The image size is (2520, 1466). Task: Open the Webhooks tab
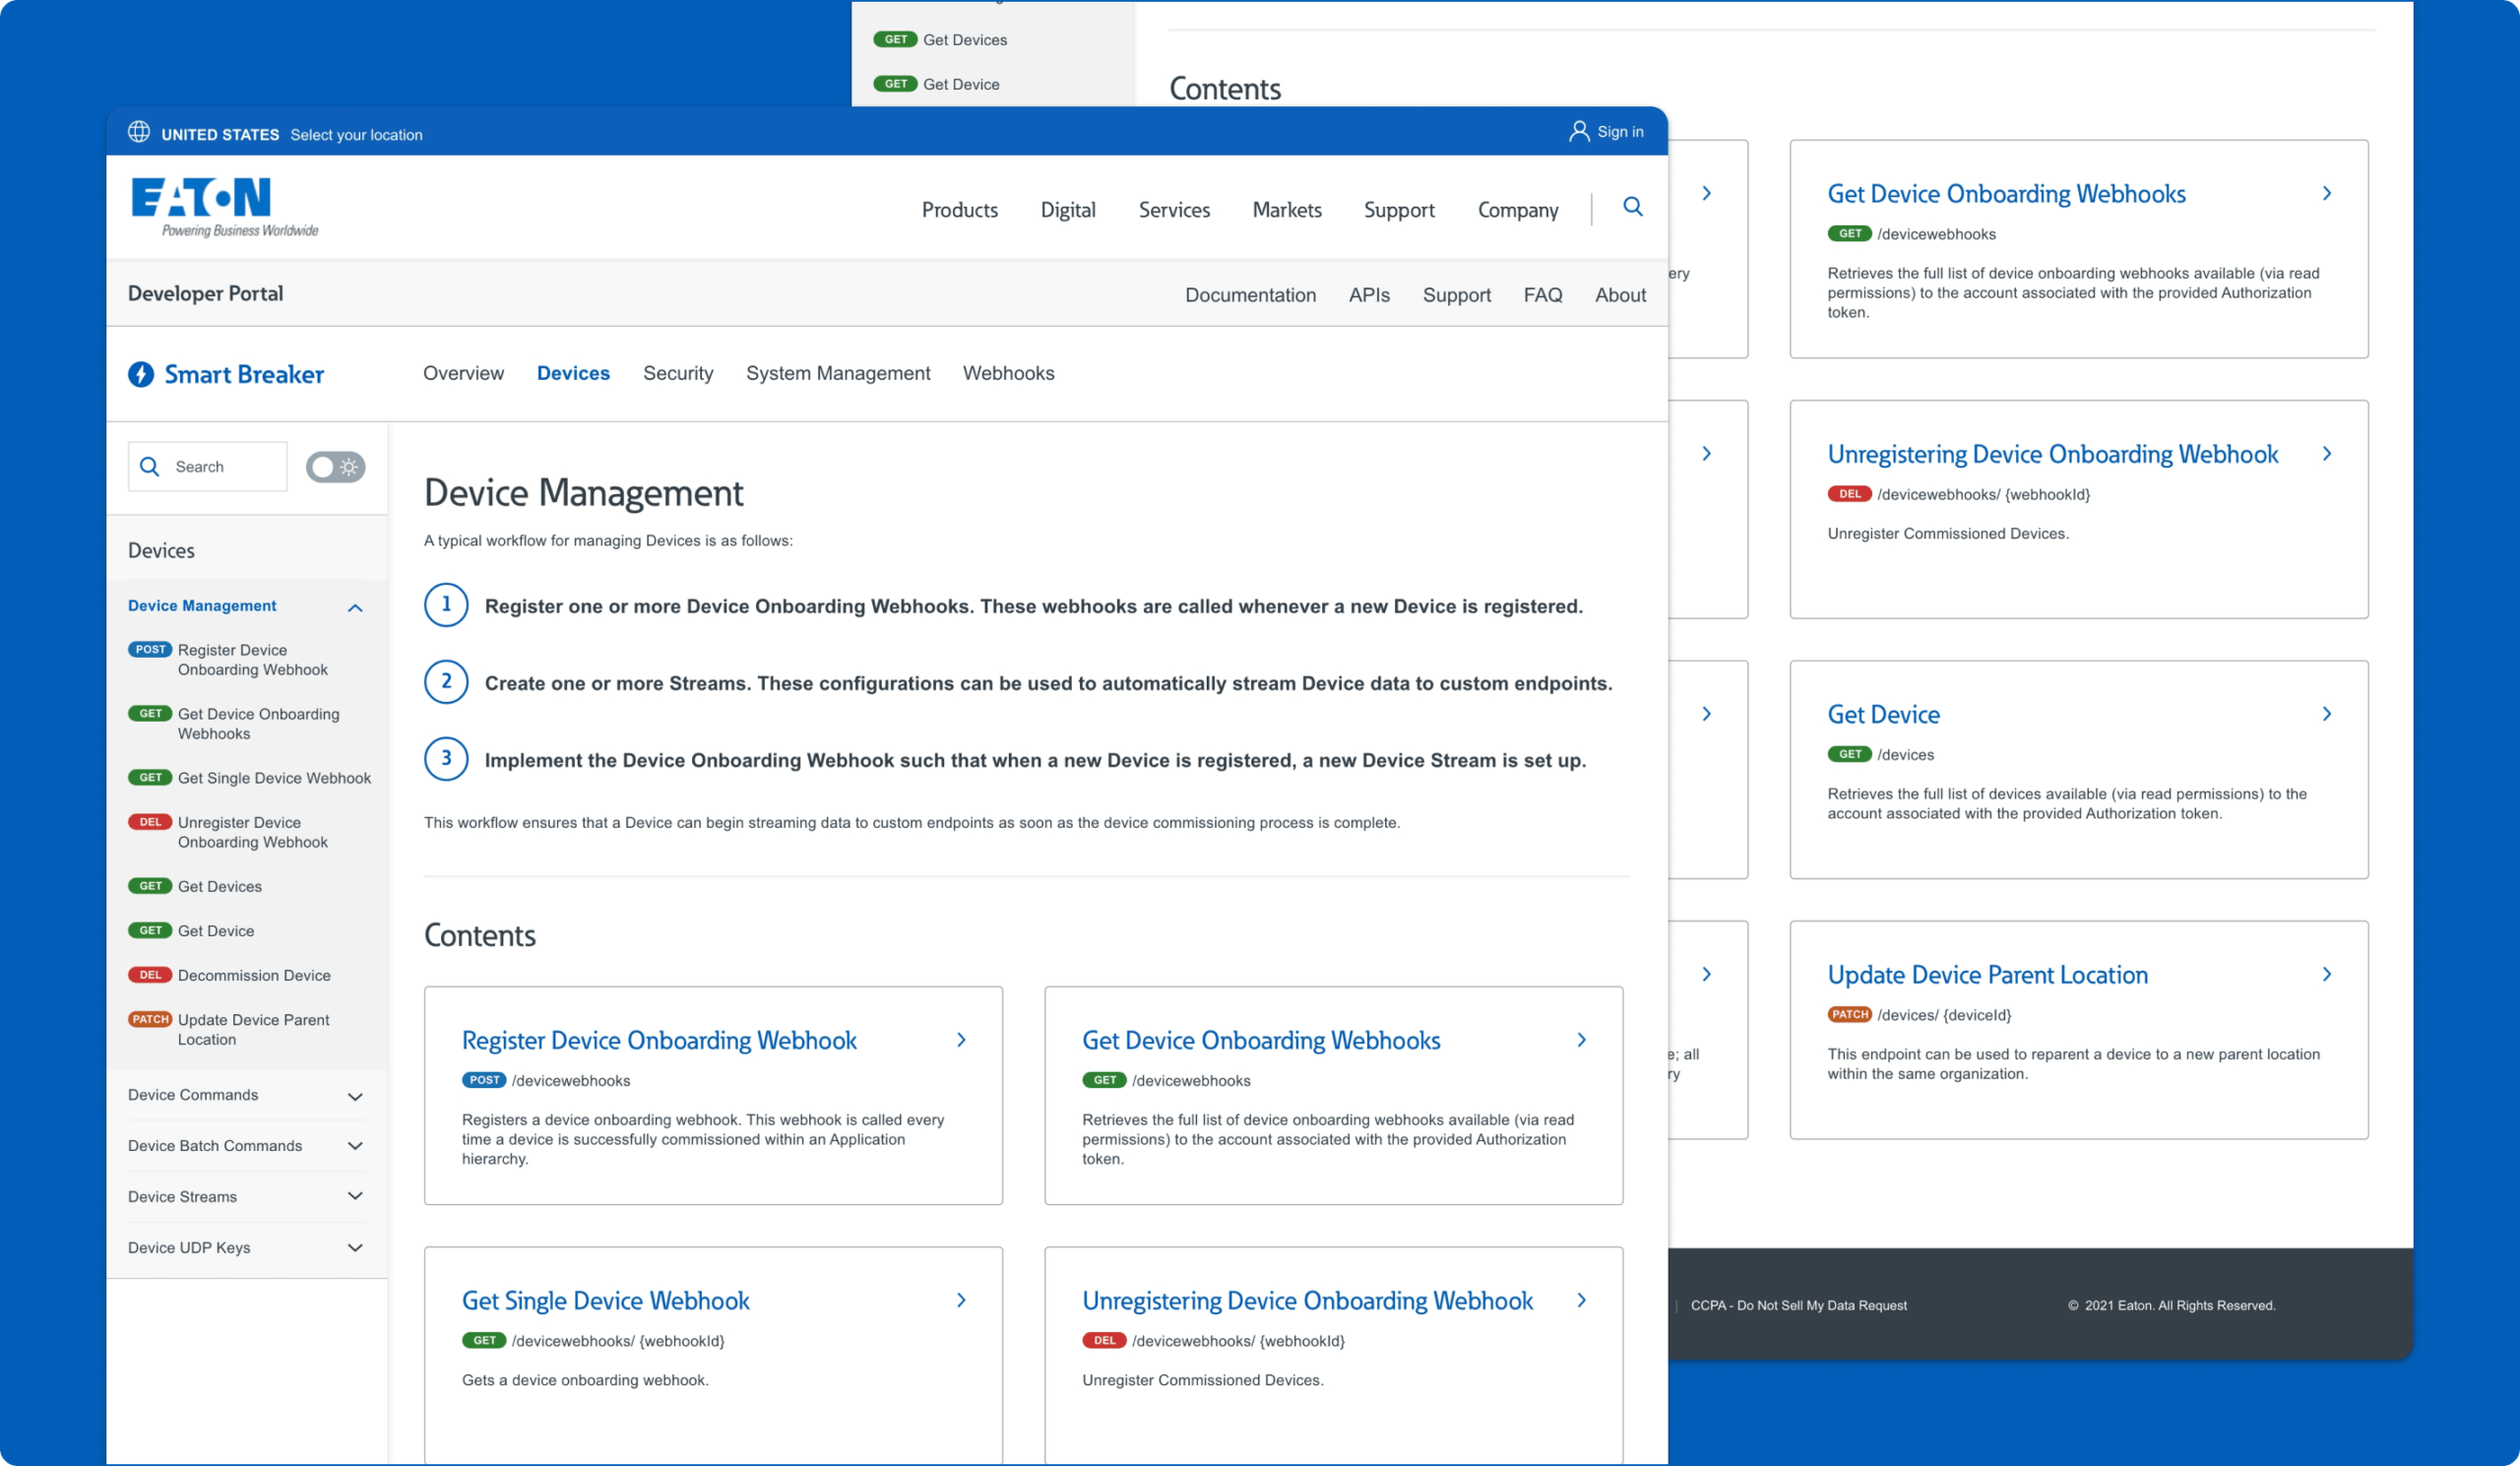1007,373
